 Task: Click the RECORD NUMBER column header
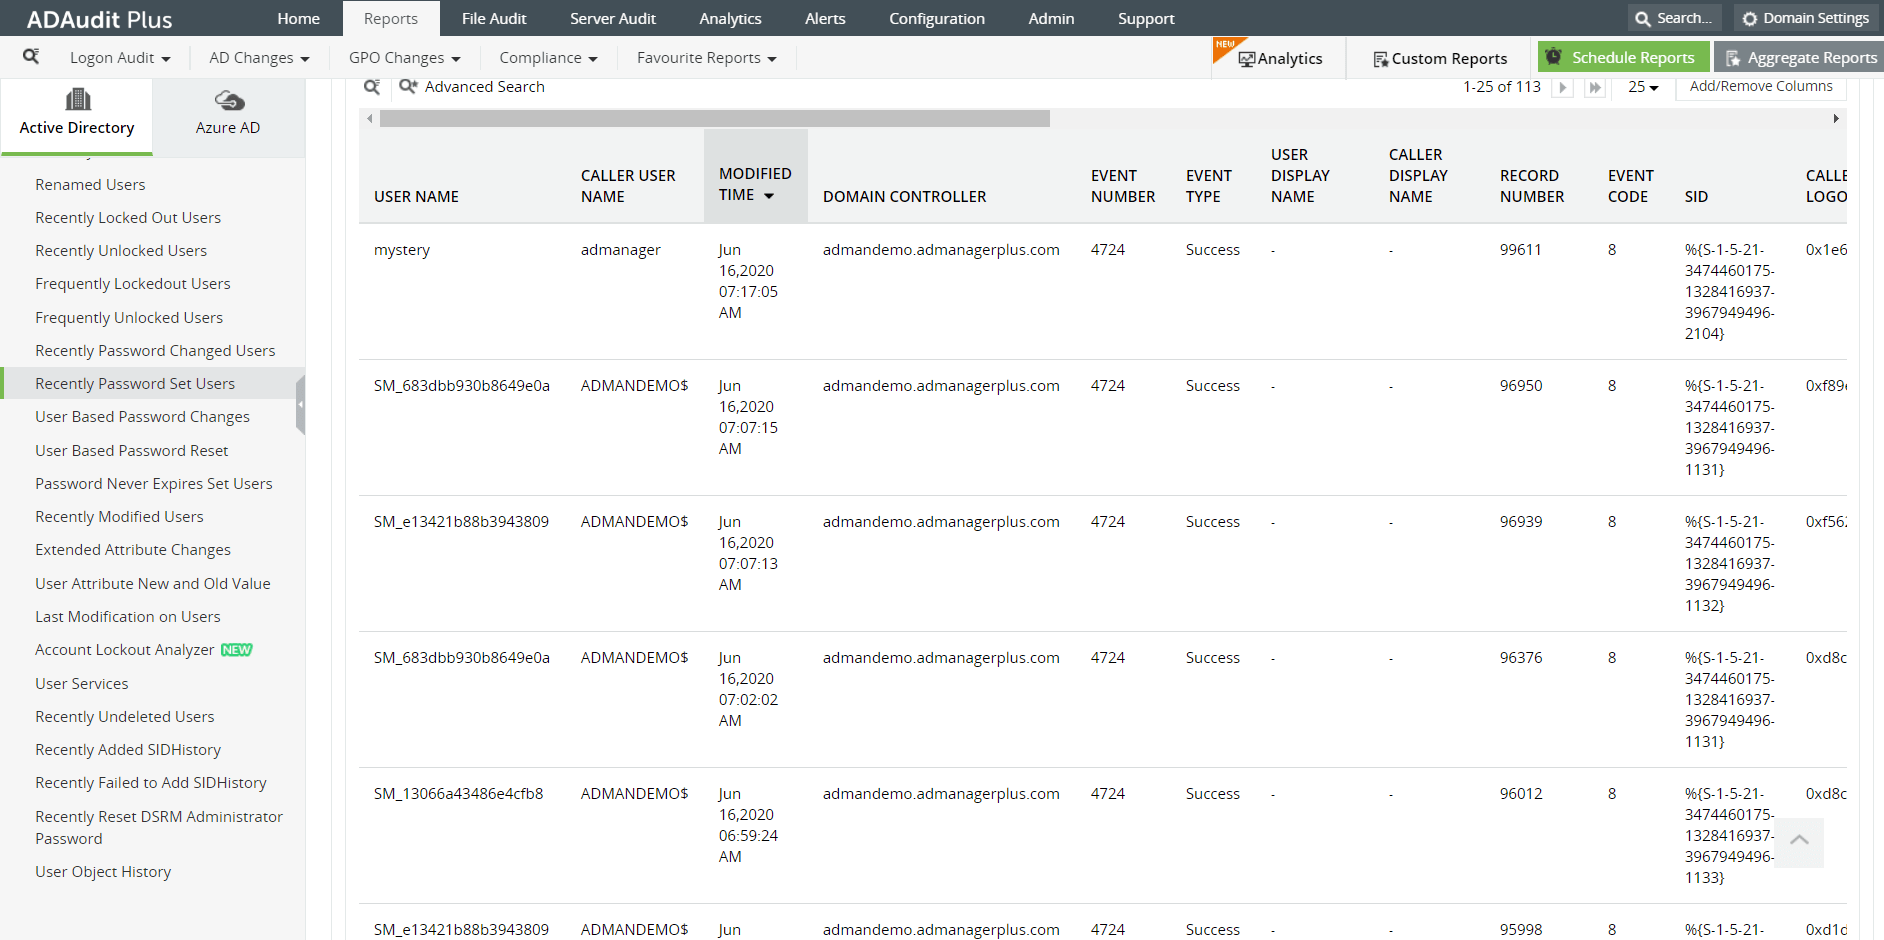tap(1532, 186)
